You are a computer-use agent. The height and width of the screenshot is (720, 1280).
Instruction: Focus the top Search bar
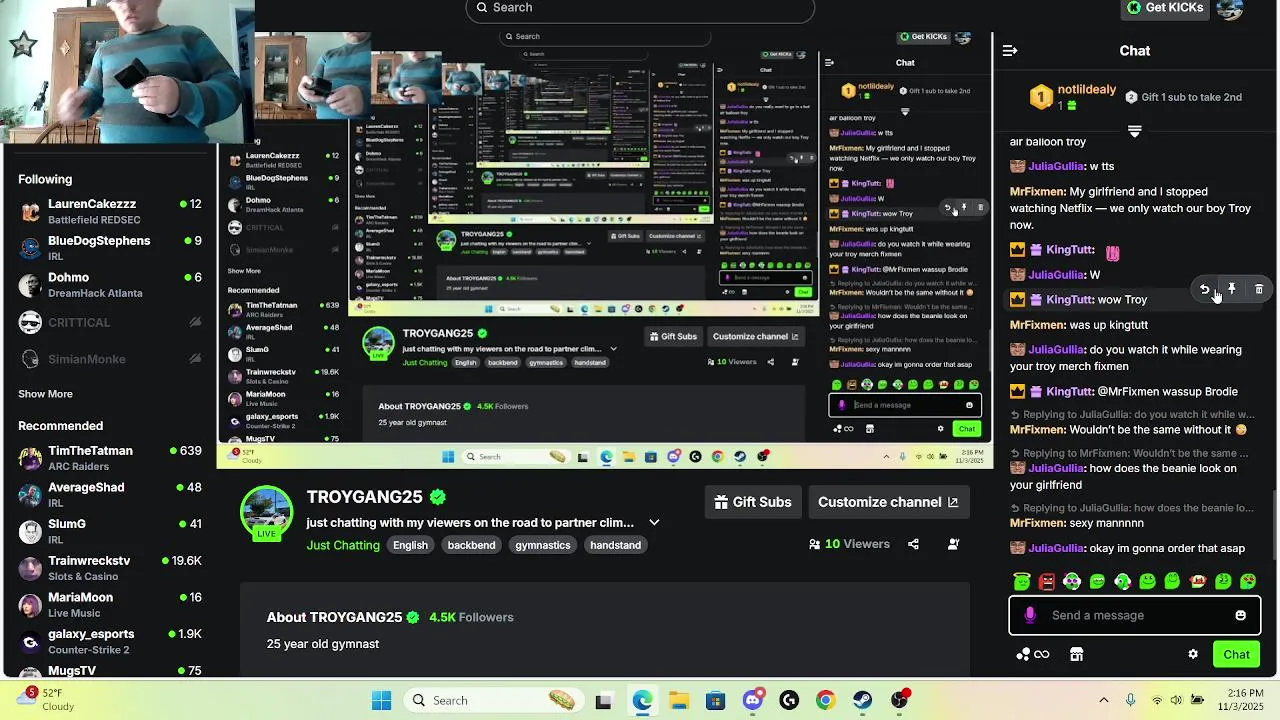[x=640, y=9]
